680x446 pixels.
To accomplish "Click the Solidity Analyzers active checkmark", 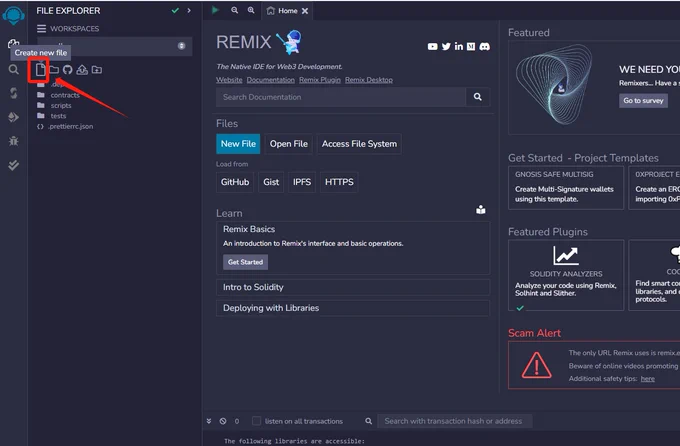I will [x=520, y=308].
